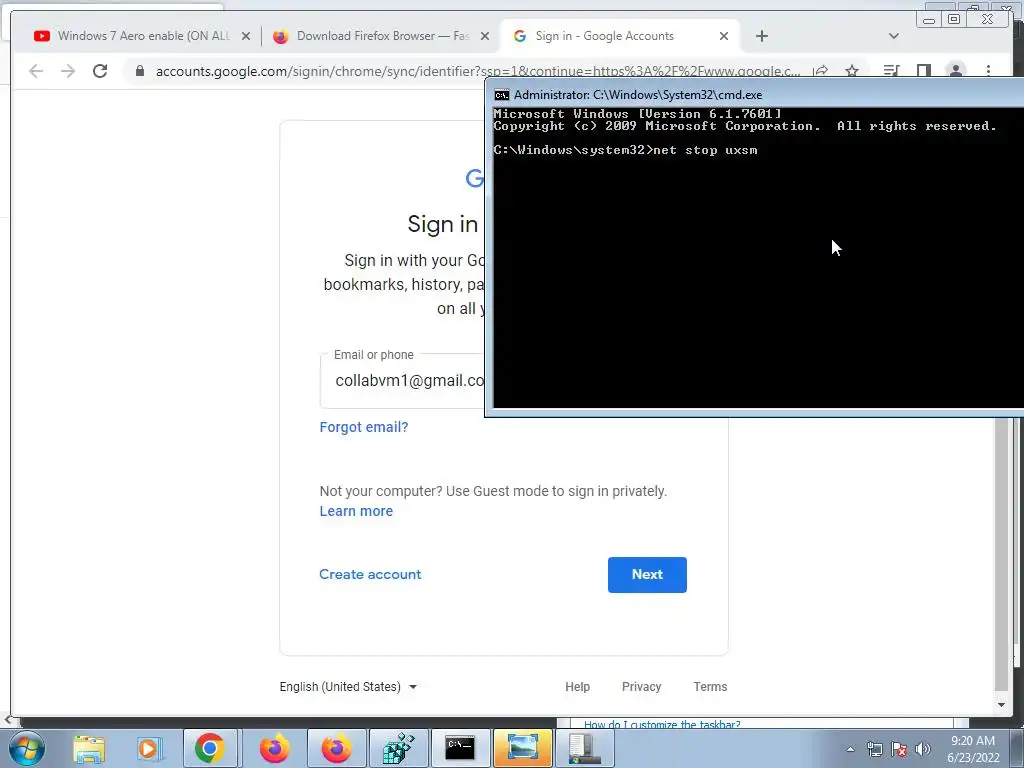The image size is (1024, 768).
Task: Close the Download Firefox Browser tab
Action: click(485, 36)
